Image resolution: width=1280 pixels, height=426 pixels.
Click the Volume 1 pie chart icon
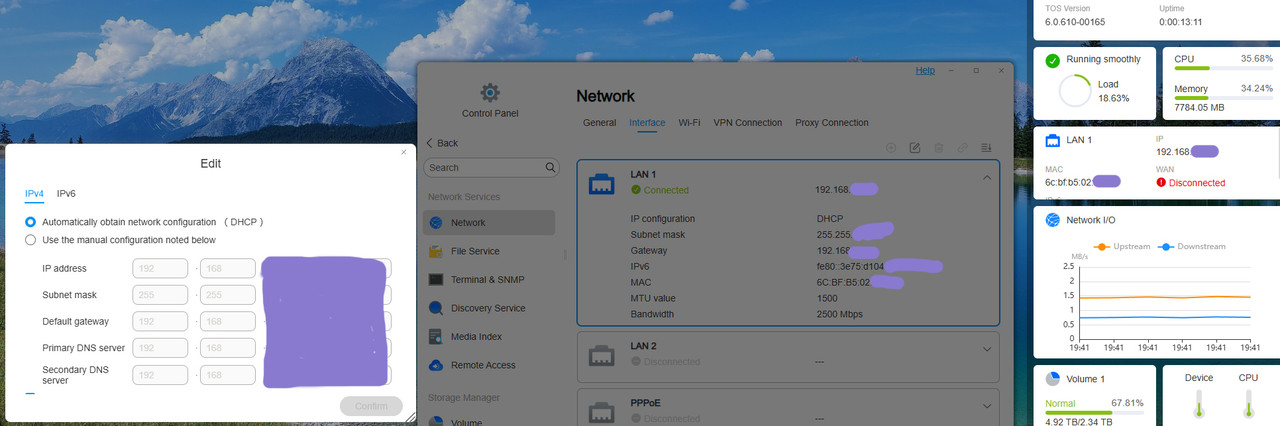click(1053, 379)
